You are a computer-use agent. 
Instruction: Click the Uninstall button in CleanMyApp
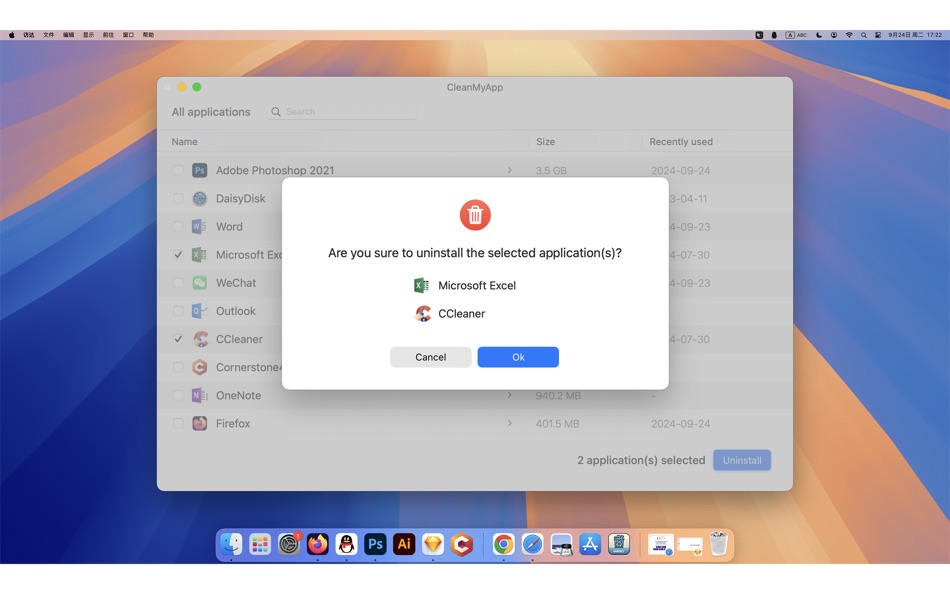[x=742, y=460]
